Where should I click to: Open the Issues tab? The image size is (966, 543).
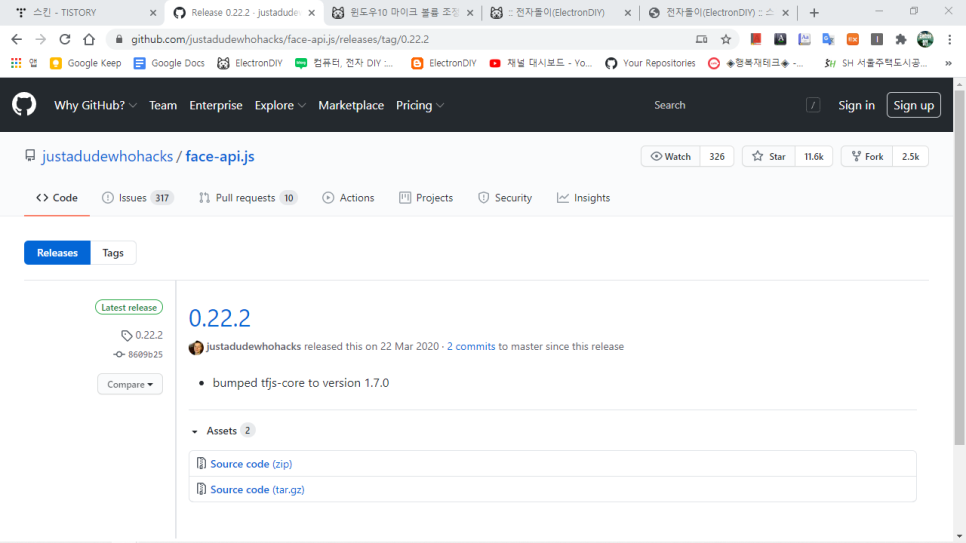coord(137,198)
